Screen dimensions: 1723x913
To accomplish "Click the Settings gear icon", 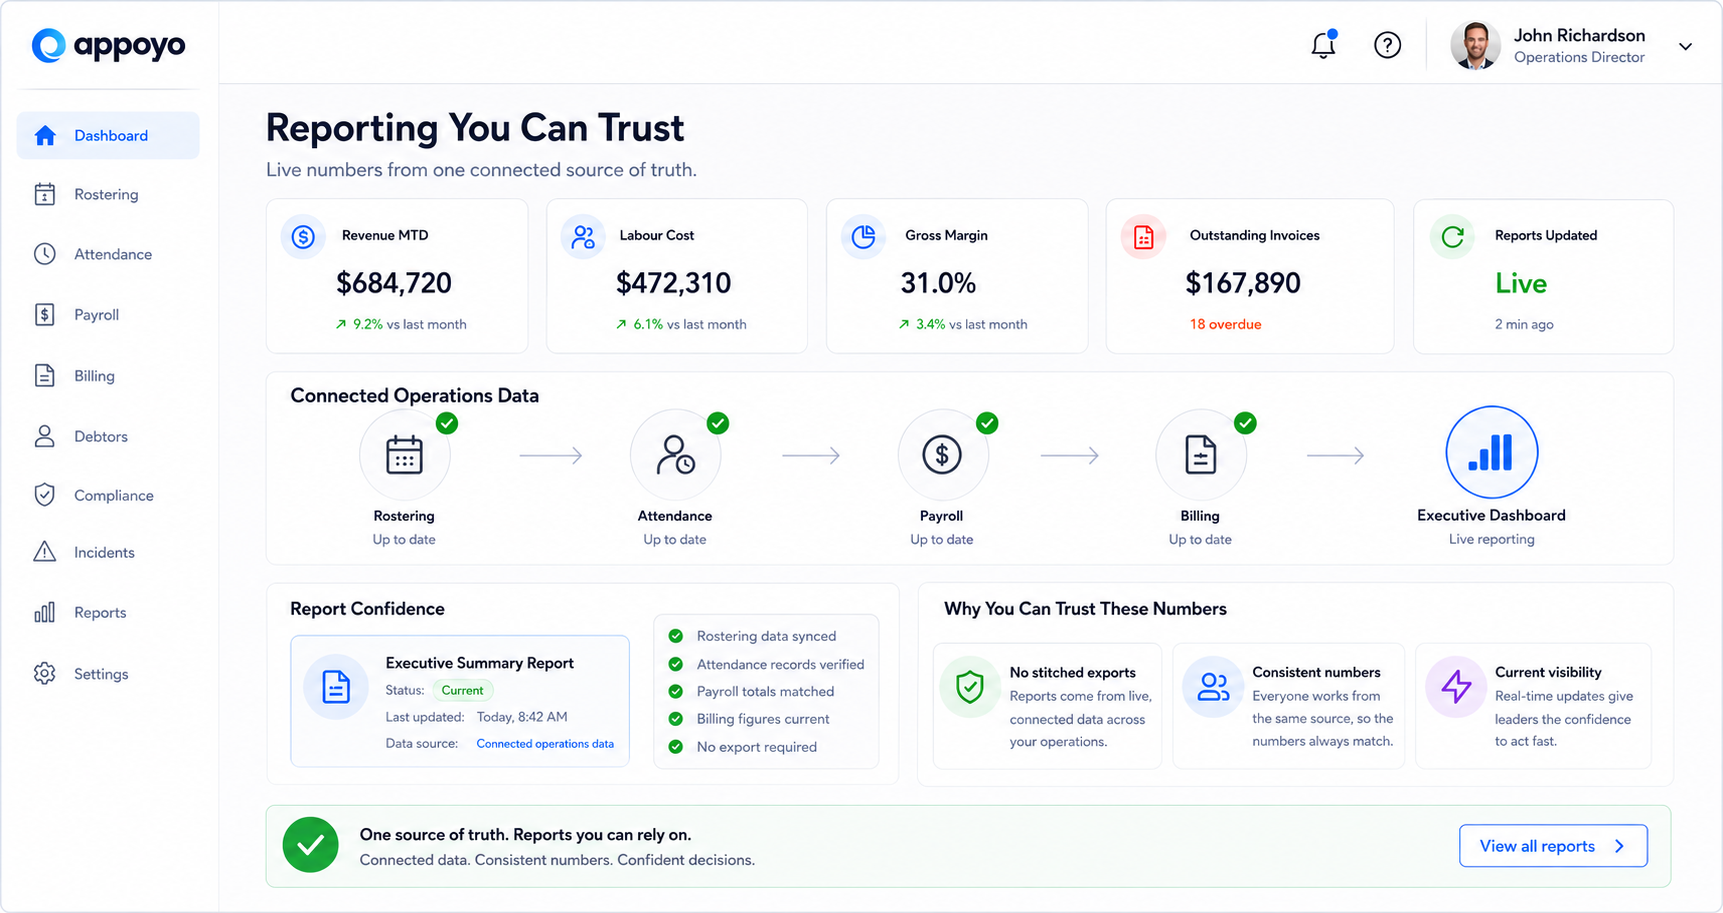I will pos(45,674).
